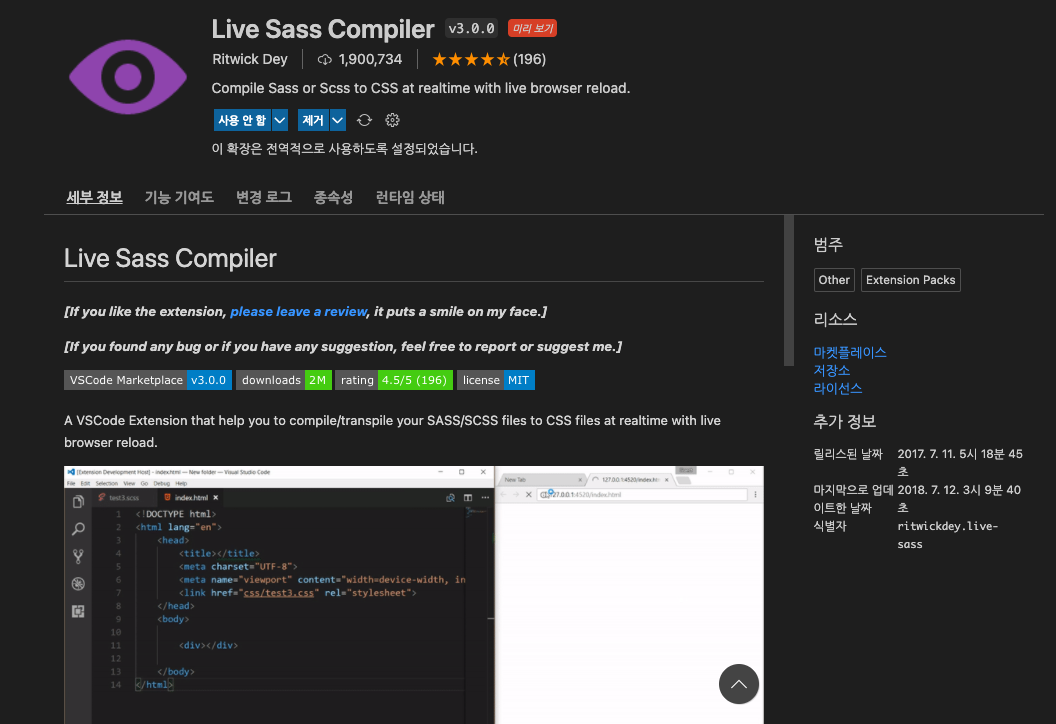The height and width of the screenshot is (724, 1056).
Task: Click the download count cloud icon
Action: point(325,59)
